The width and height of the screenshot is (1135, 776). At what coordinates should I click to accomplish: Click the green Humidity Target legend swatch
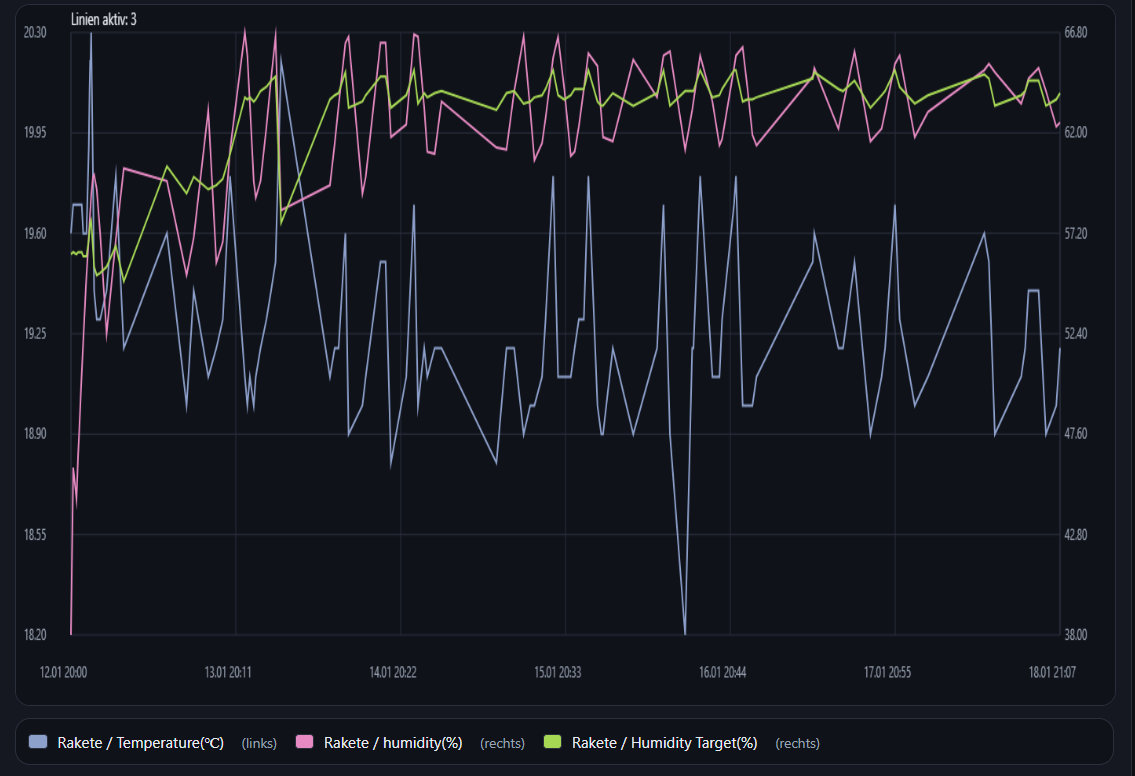point(553,742)
